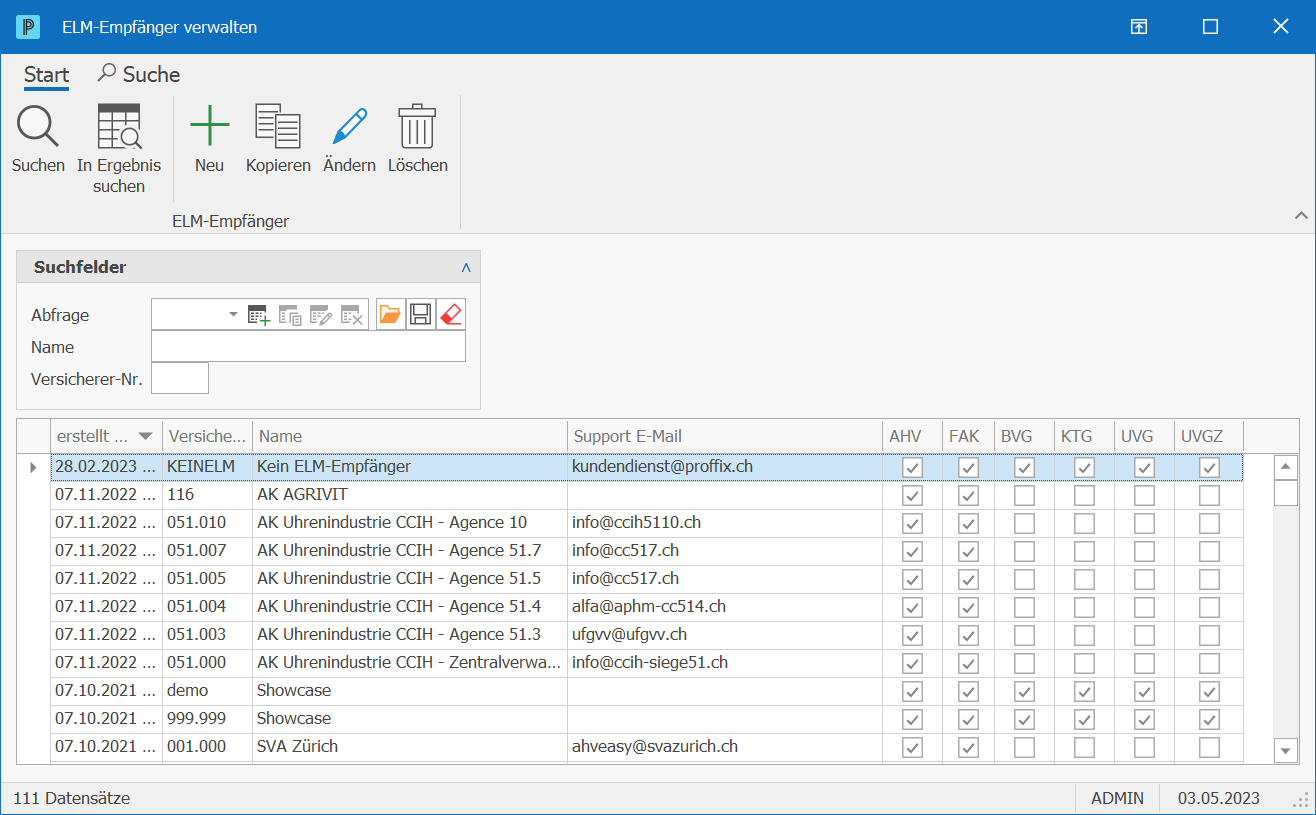Click the edit query icon beside Abfrage

click(320, 315)
